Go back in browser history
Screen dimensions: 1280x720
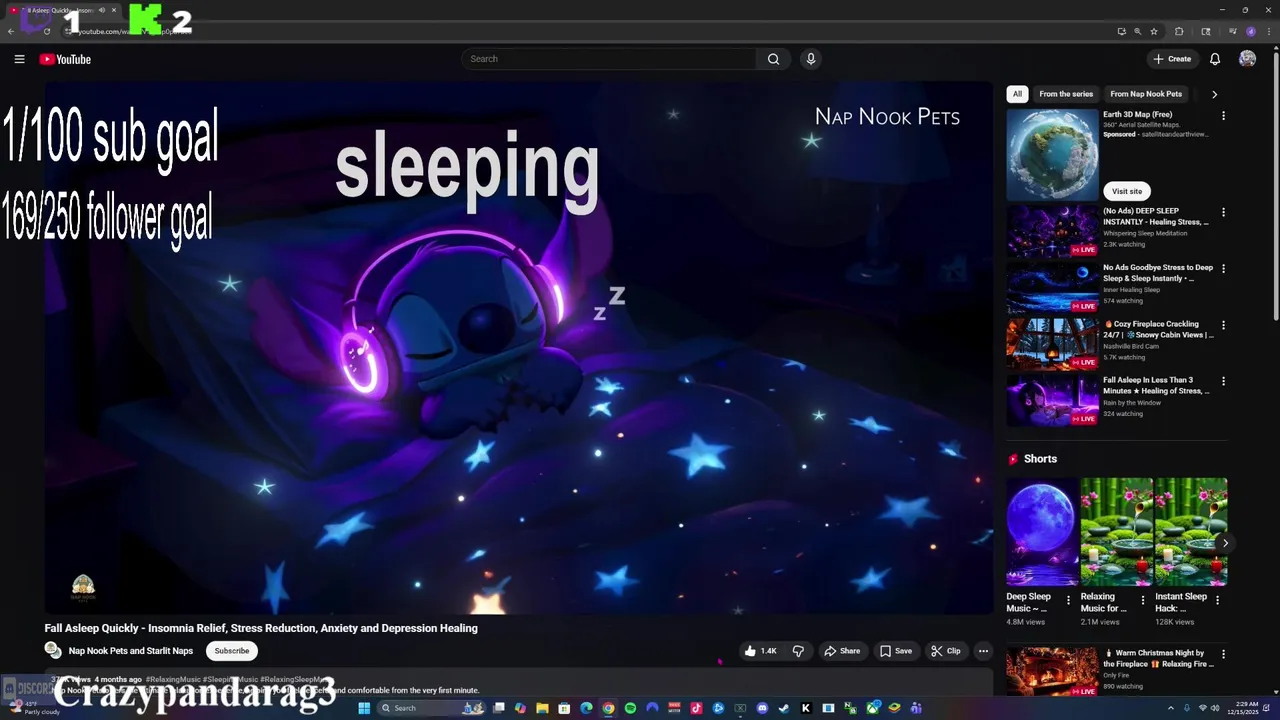click(x=11, y=31)
